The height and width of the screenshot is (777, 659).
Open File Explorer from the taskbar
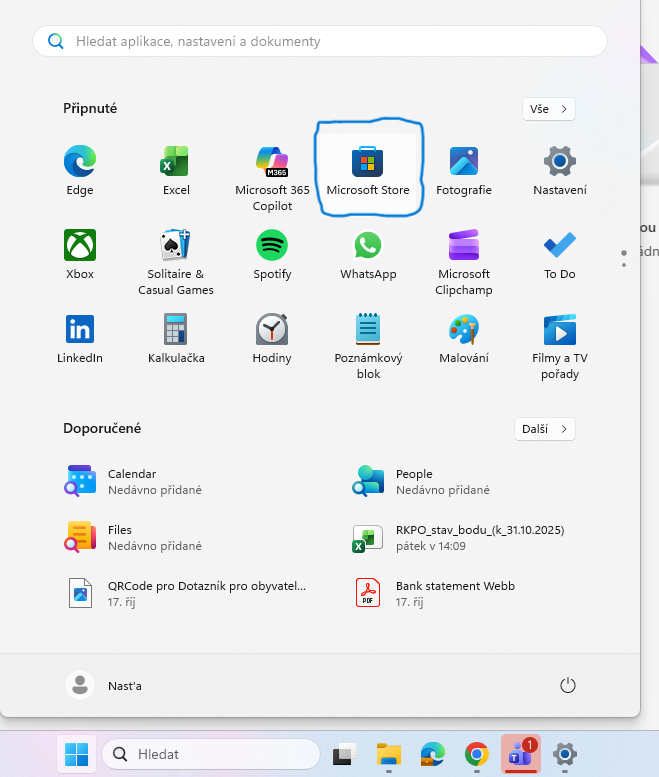389,754
